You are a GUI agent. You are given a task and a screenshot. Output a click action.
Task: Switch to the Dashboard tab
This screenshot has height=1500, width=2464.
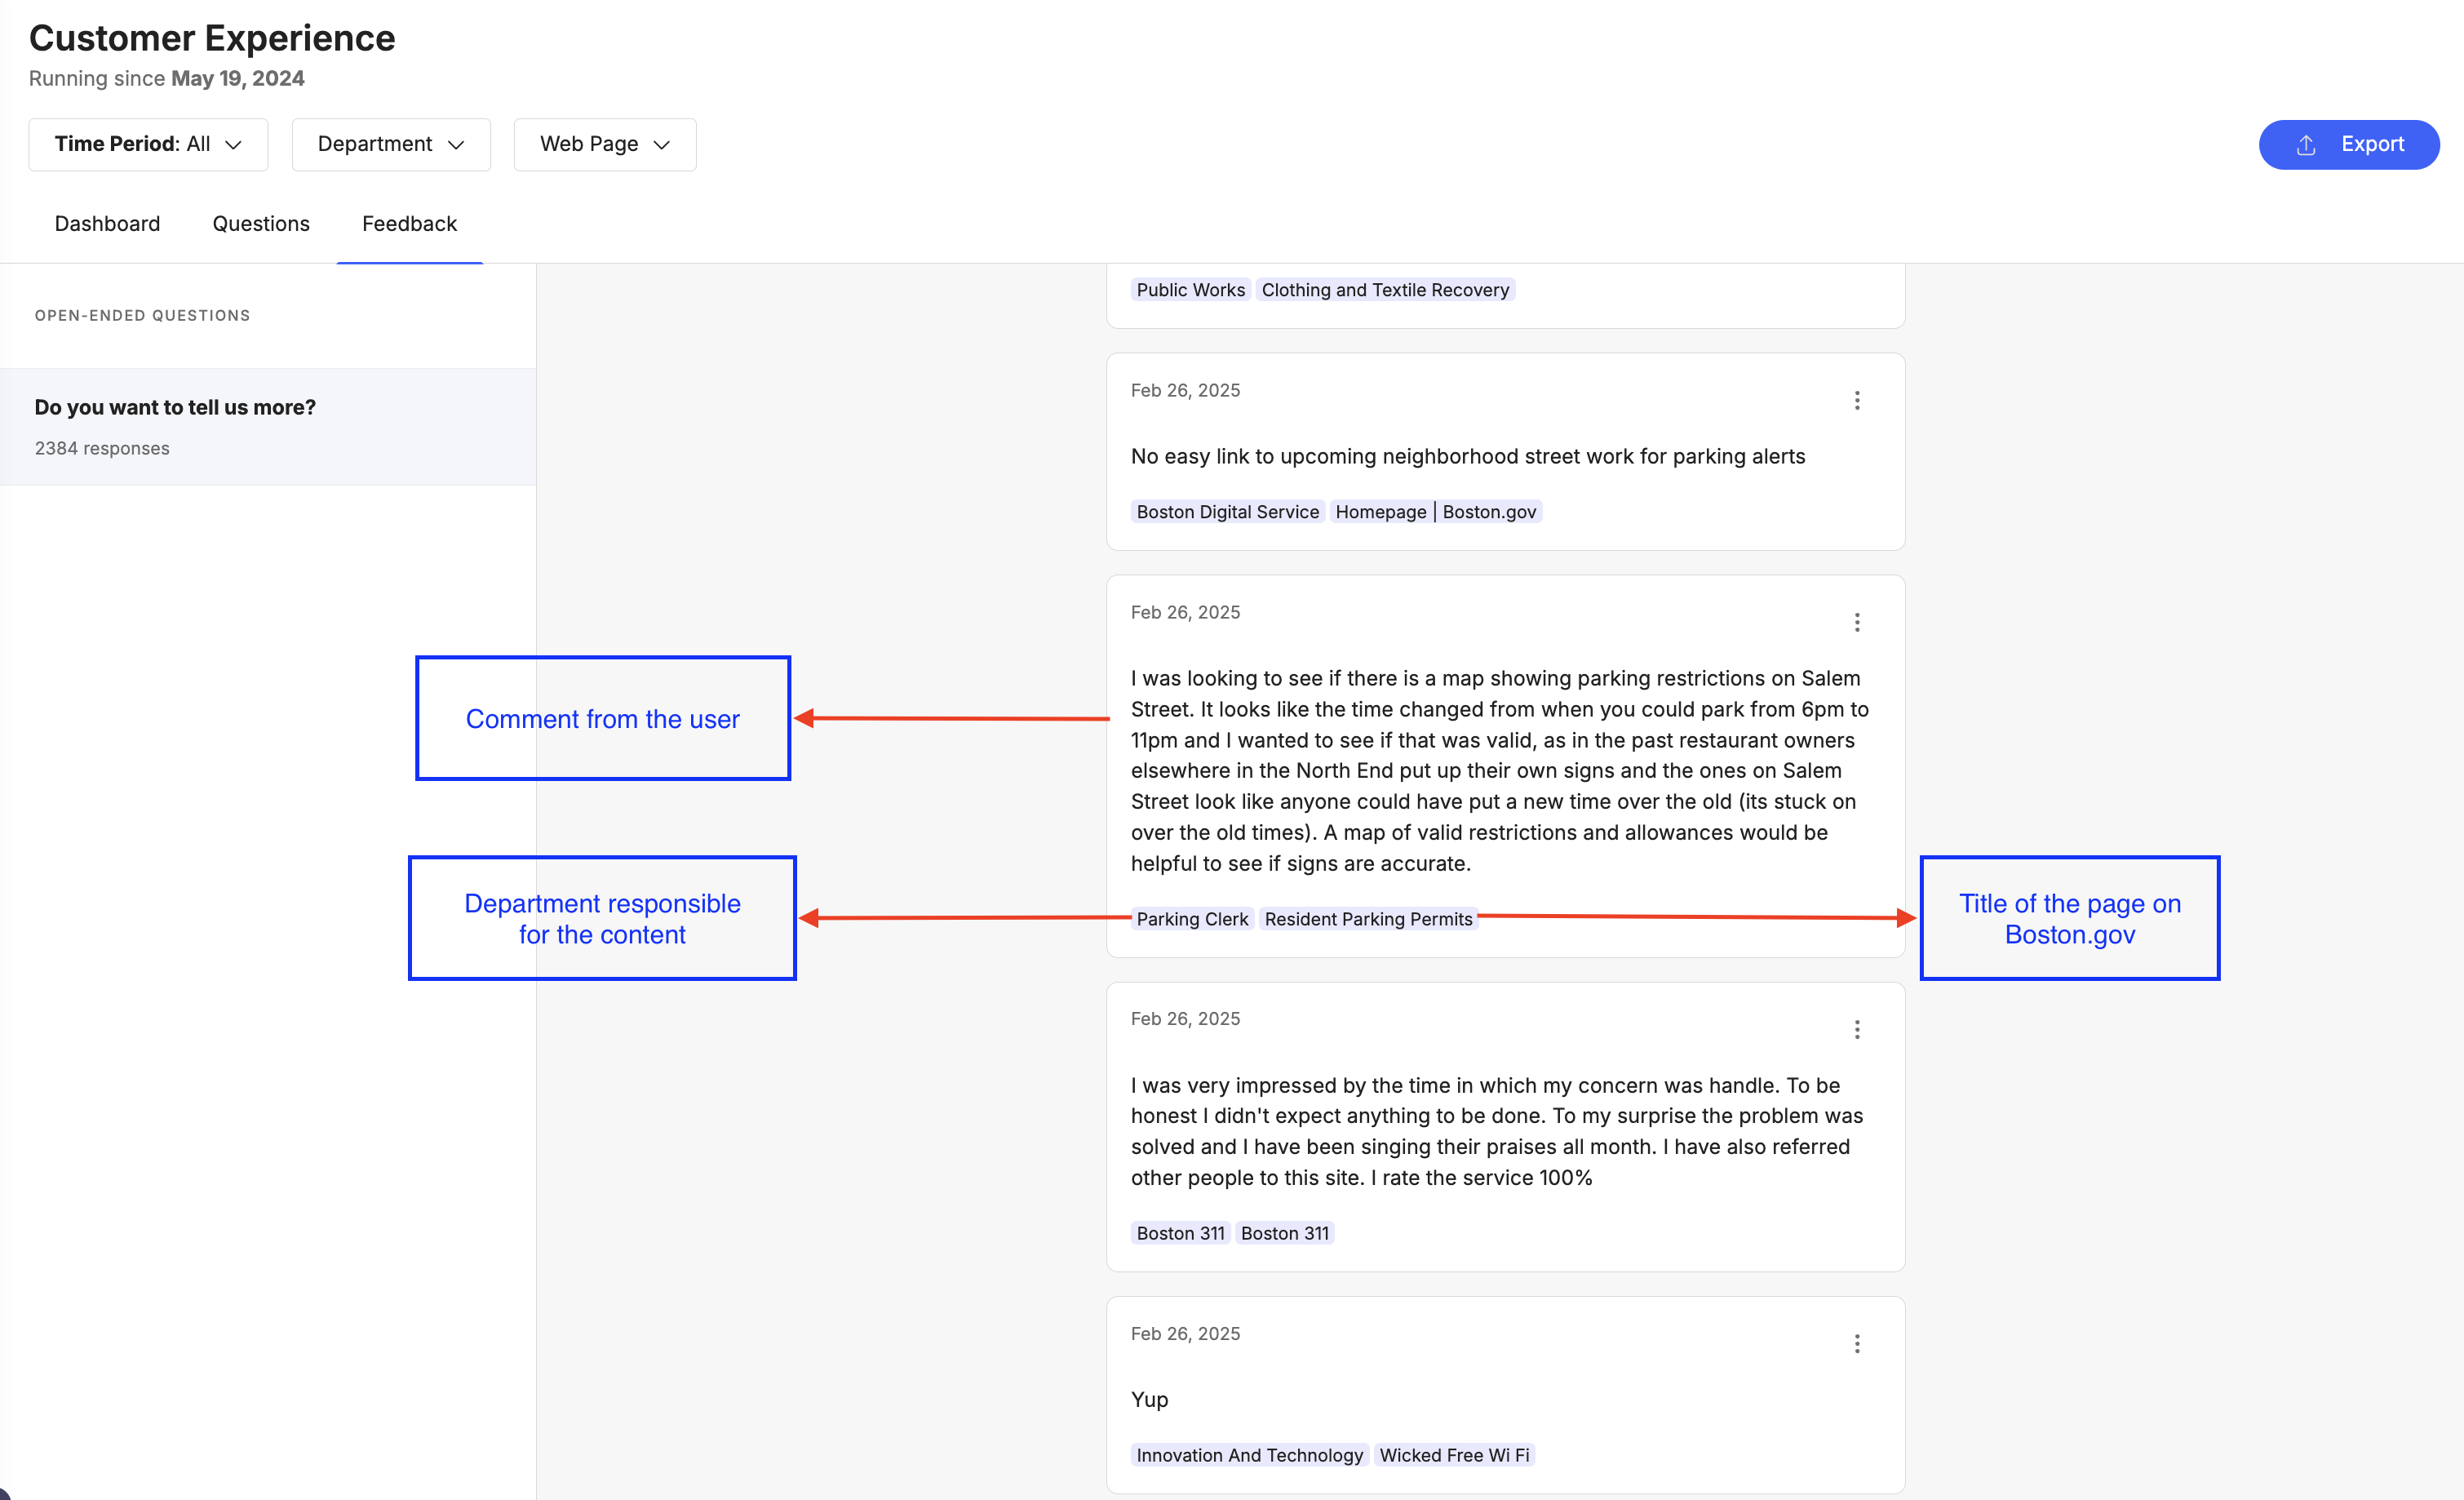click(x=107, y=223)
